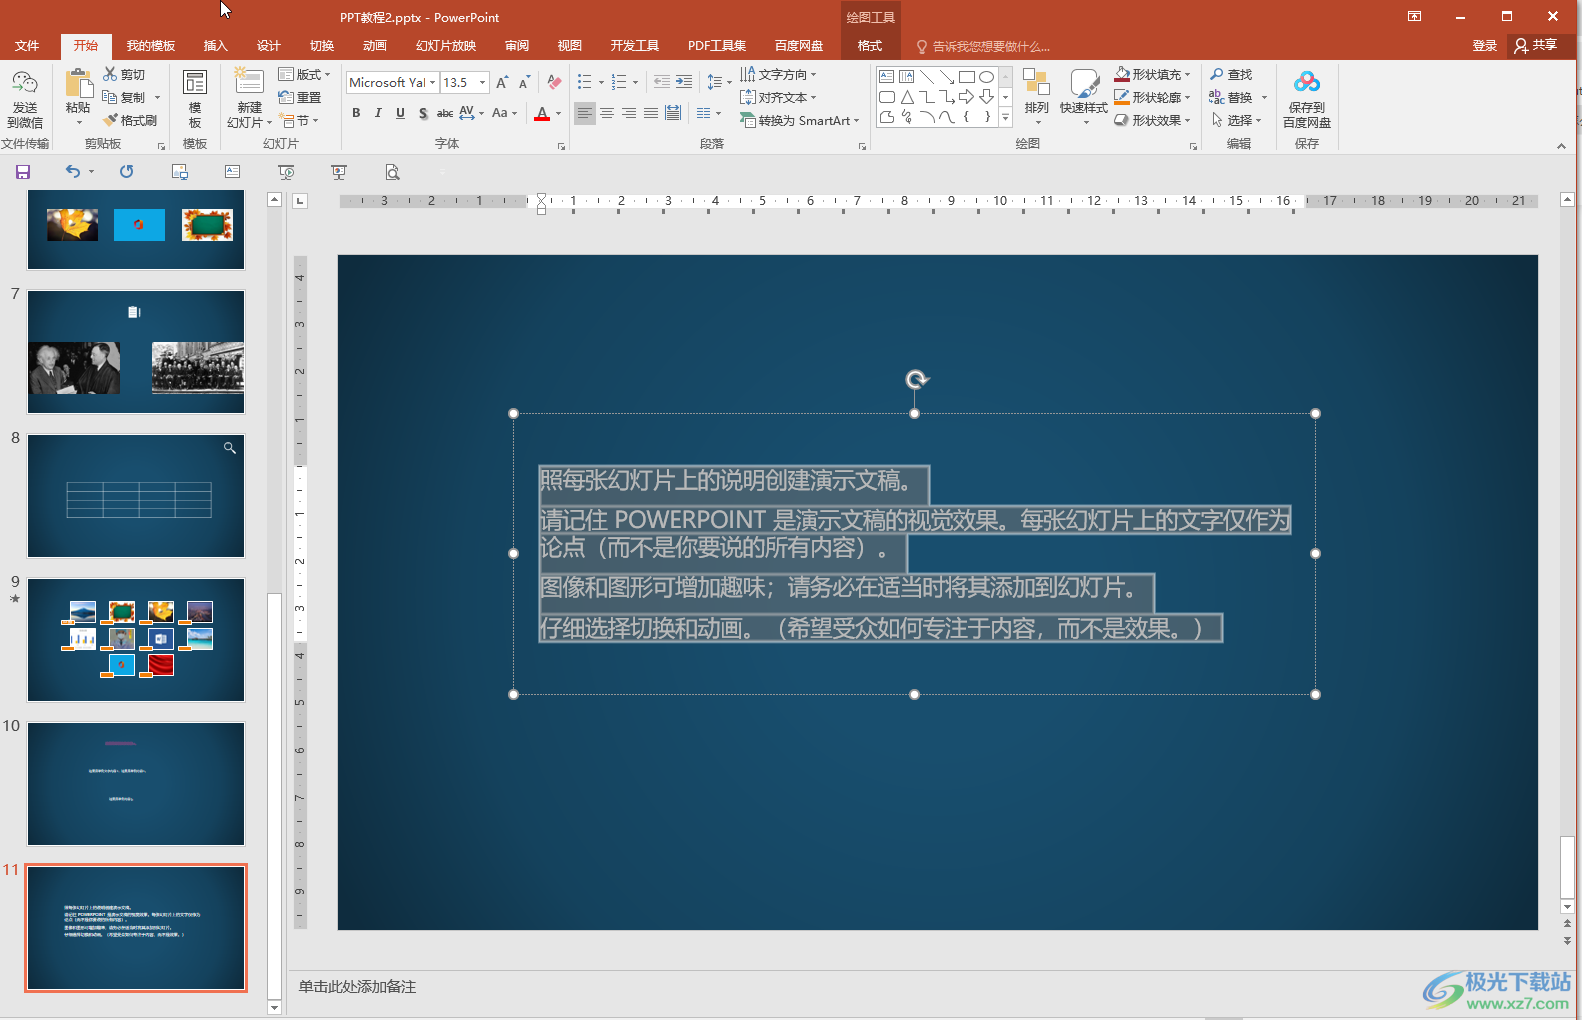The image size is (1582, 1020).
Task: Switch to the Design (设计) tab
Action: [269, 46]
